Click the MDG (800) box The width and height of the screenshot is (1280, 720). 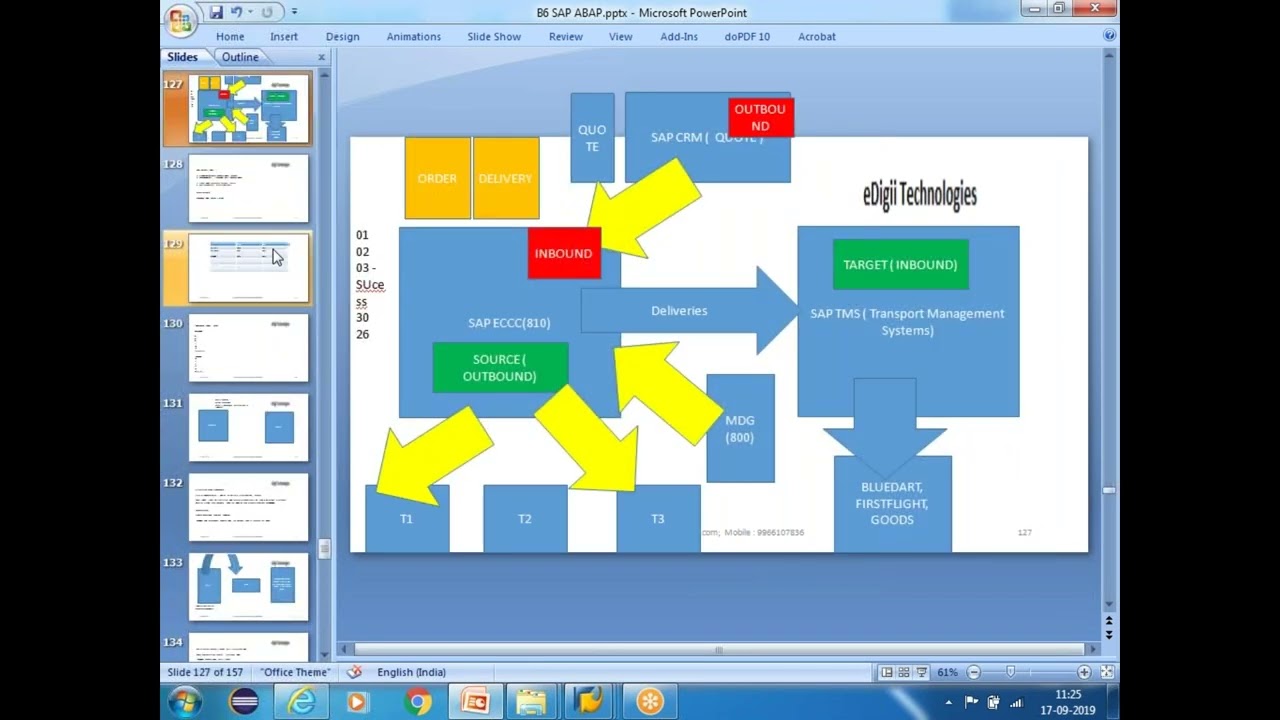[x=740, y=428]
